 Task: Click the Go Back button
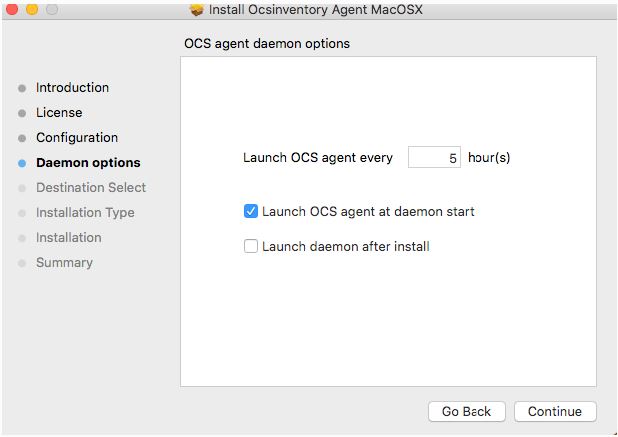(466, 411)
